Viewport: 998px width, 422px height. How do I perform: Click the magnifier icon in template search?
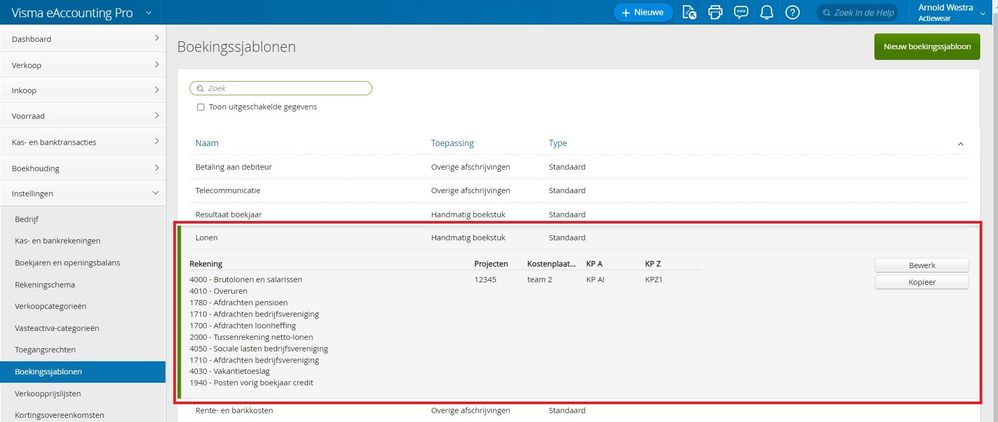pos(201,88)
